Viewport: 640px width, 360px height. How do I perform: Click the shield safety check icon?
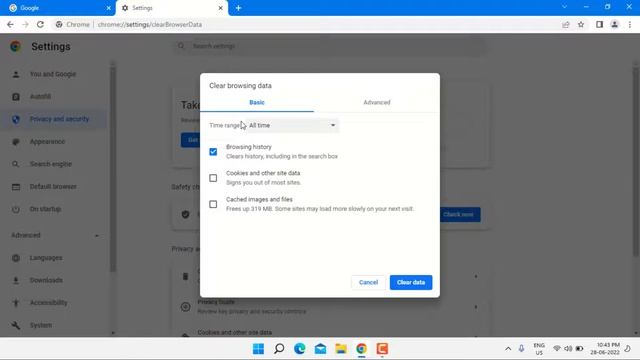point(185,215)
